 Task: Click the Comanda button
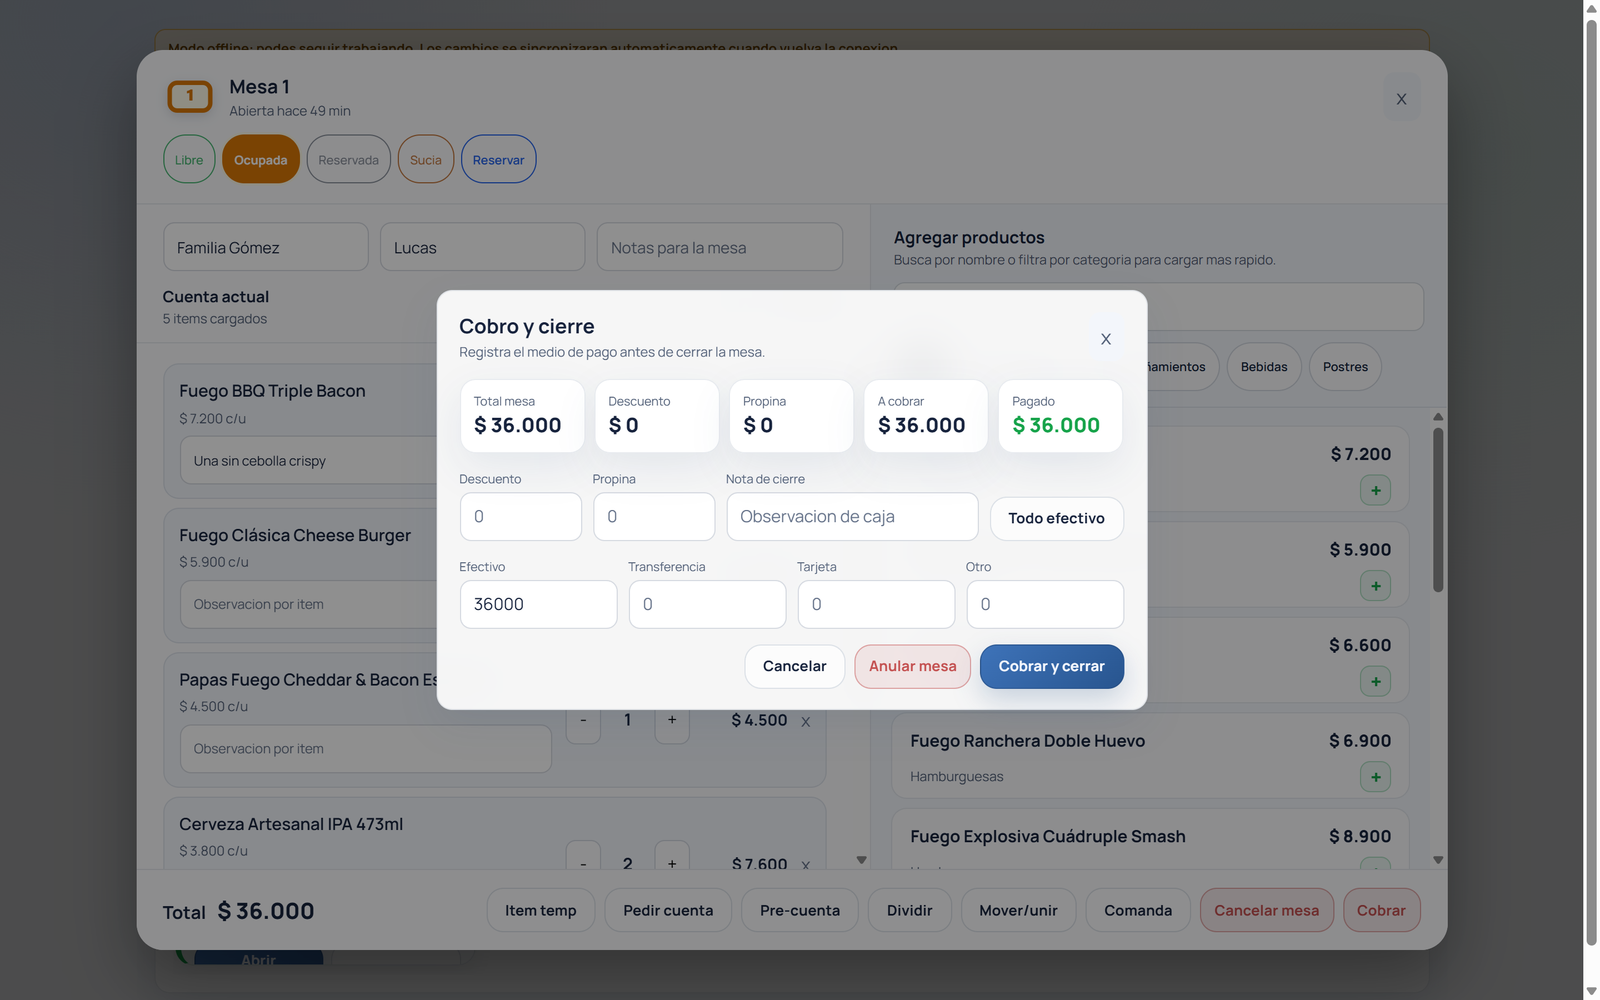(x=1138, y=910)
